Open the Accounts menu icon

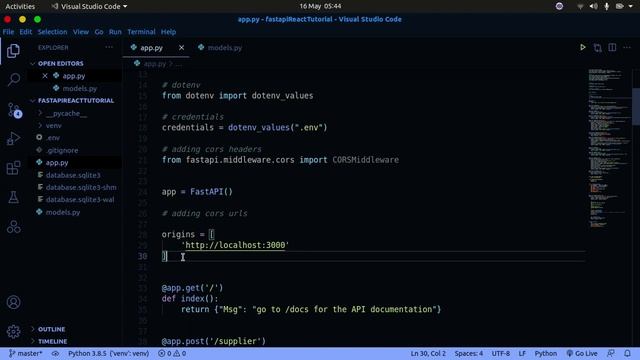pos(13,302)
